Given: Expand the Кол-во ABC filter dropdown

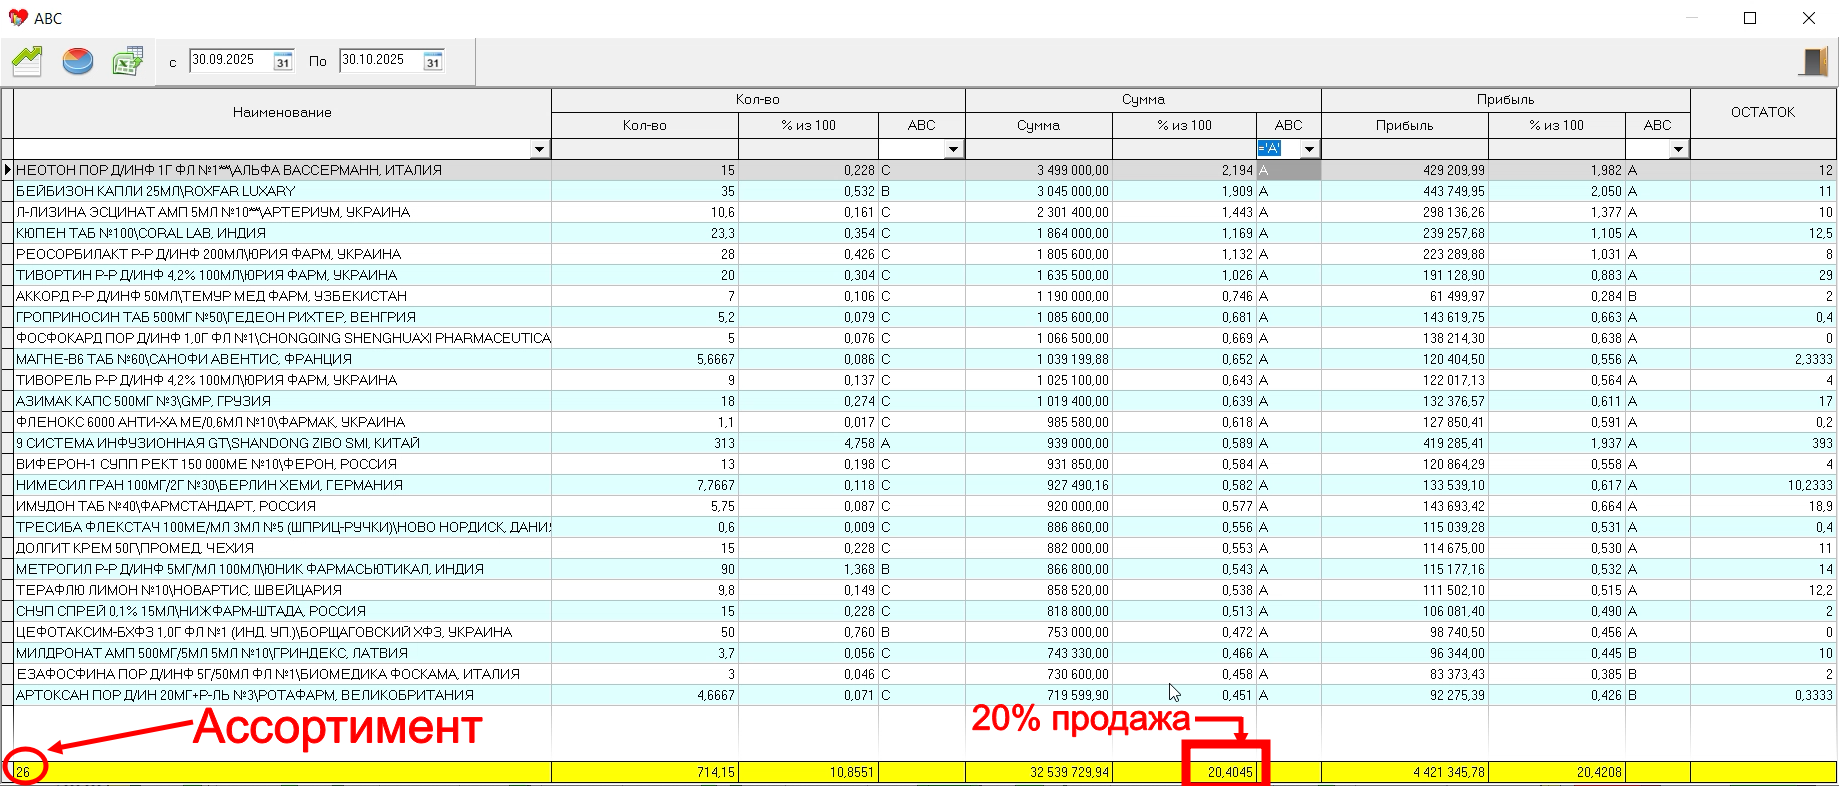Looking at the screenshot, I should [954, 149].
